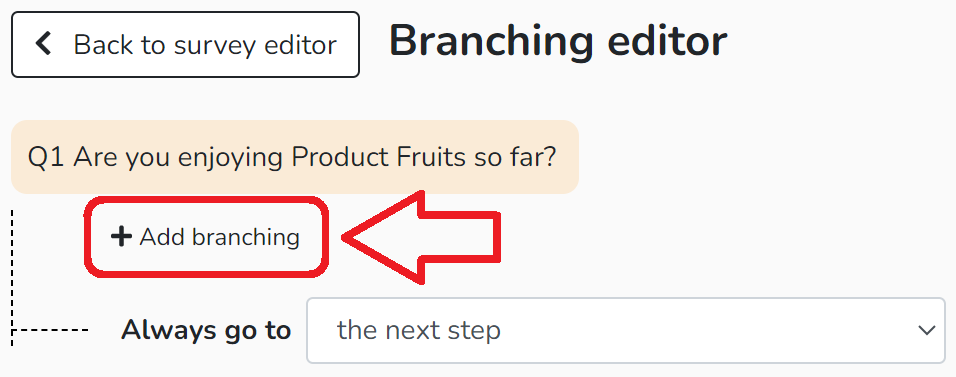Click the plus icon beside Add branching
Image resolution: width=956 pixels, height=377 pixels.
(x=121, y=237)
